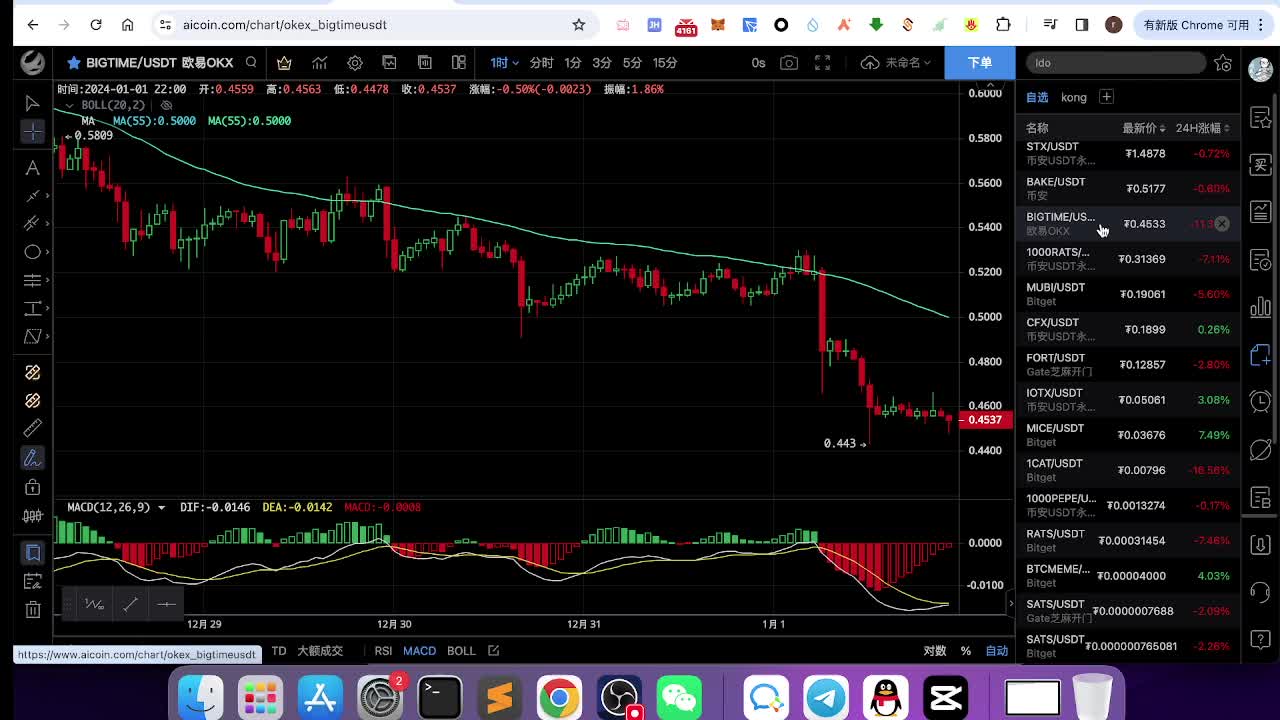Open the 1时 timeframe dropdown
The width and height of the screenshot is (1280, 720).
(504, 63)
